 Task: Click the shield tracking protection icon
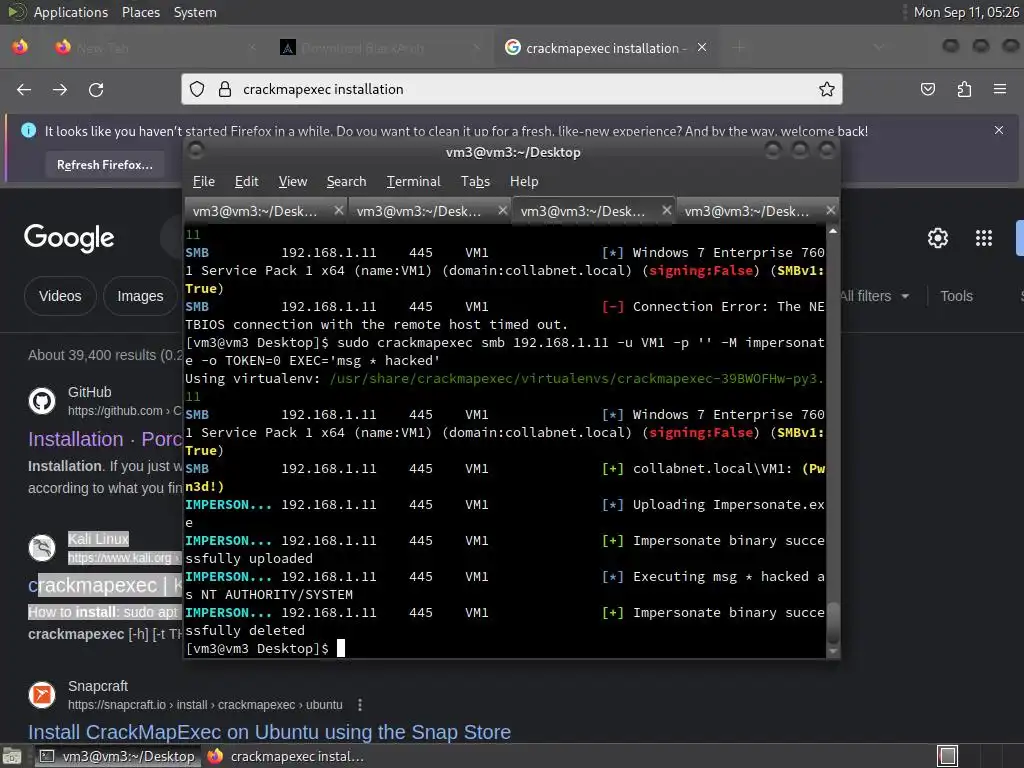197,89
